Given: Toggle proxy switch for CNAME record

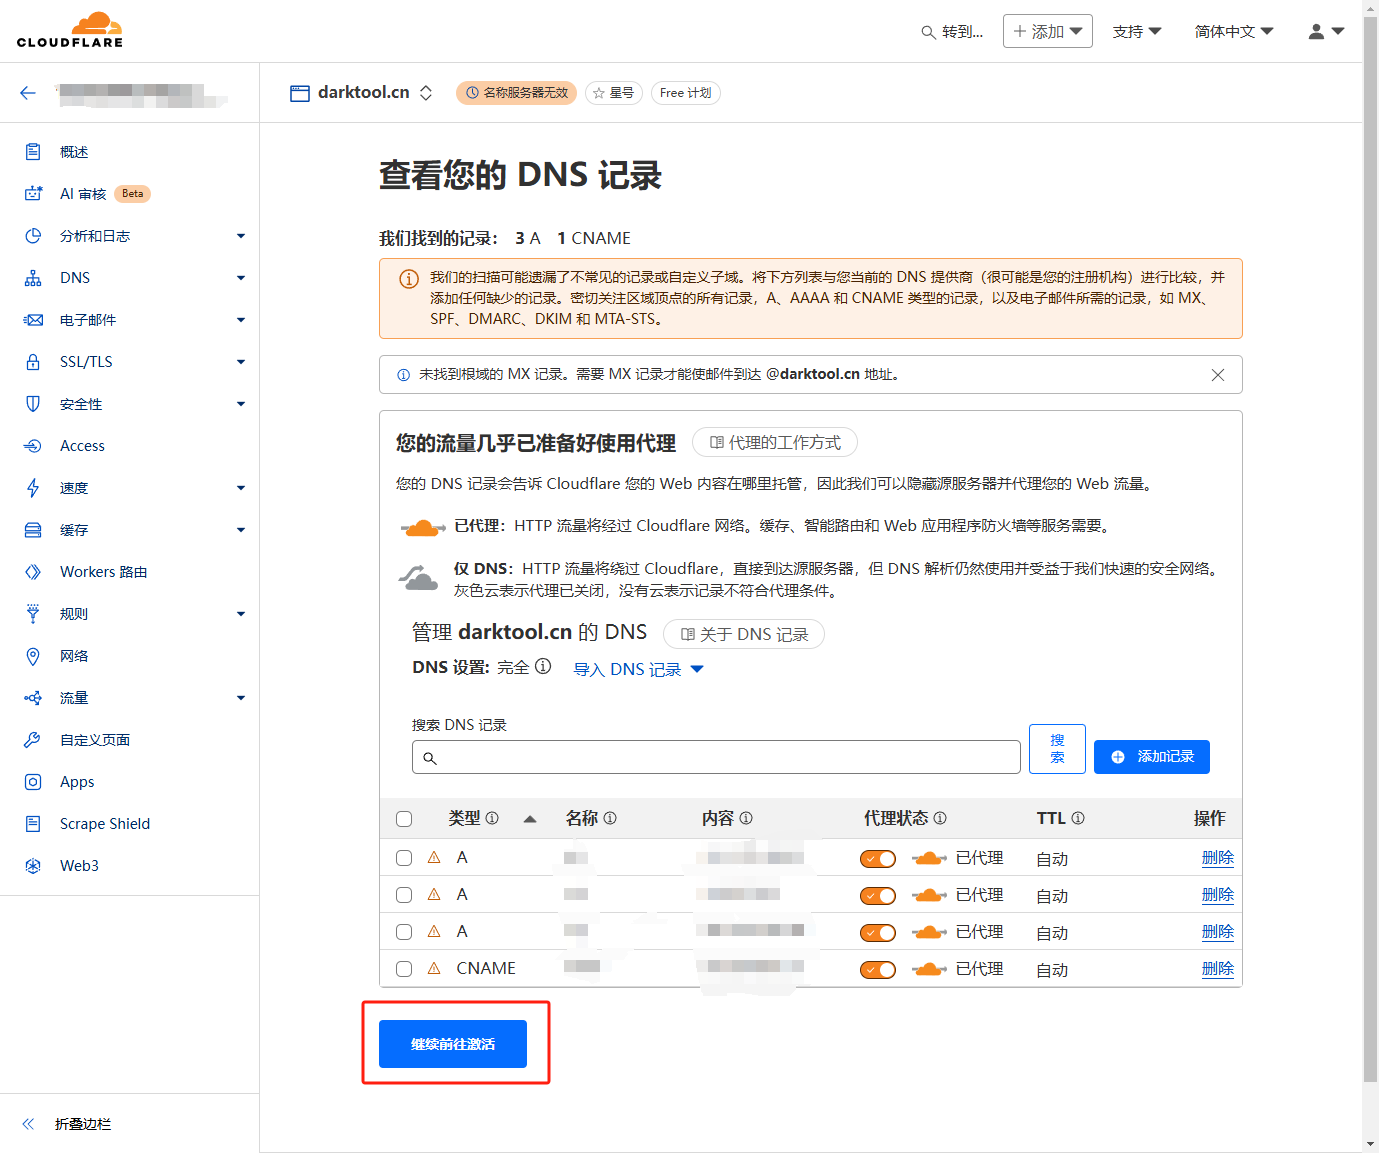Looking at the screenshot, I should click(x=878, y=970).
